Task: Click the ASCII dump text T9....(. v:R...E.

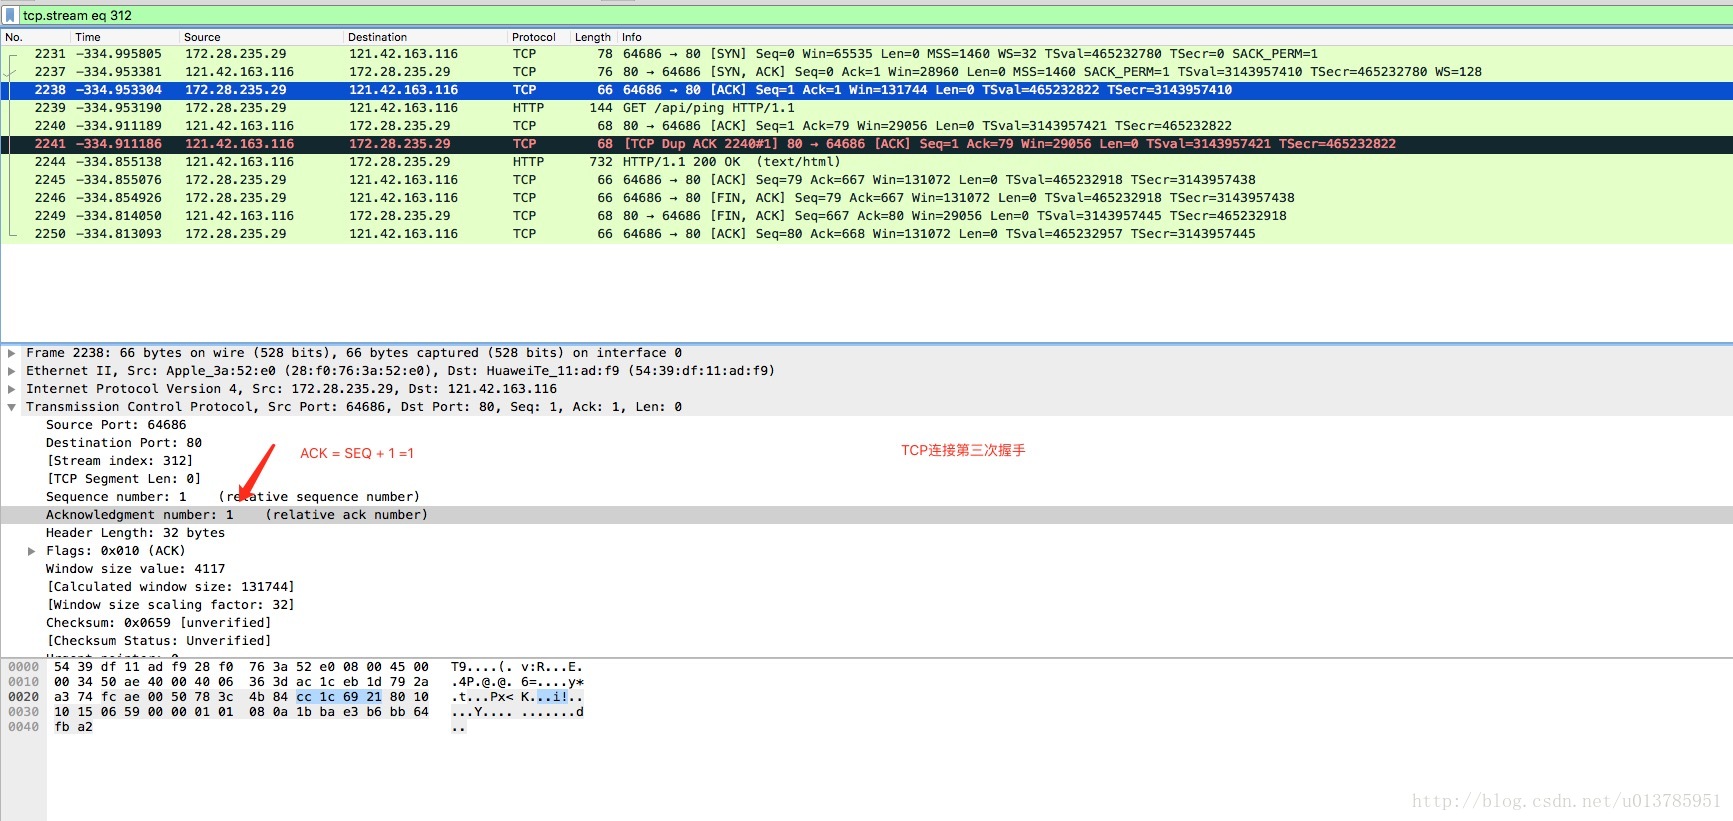Action: (517, 667)
